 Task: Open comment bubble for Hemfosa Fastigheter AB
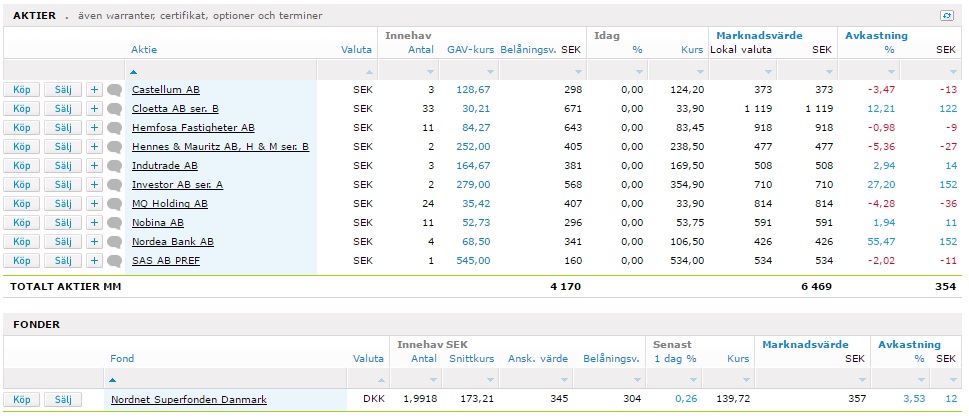tap(114, 128)
